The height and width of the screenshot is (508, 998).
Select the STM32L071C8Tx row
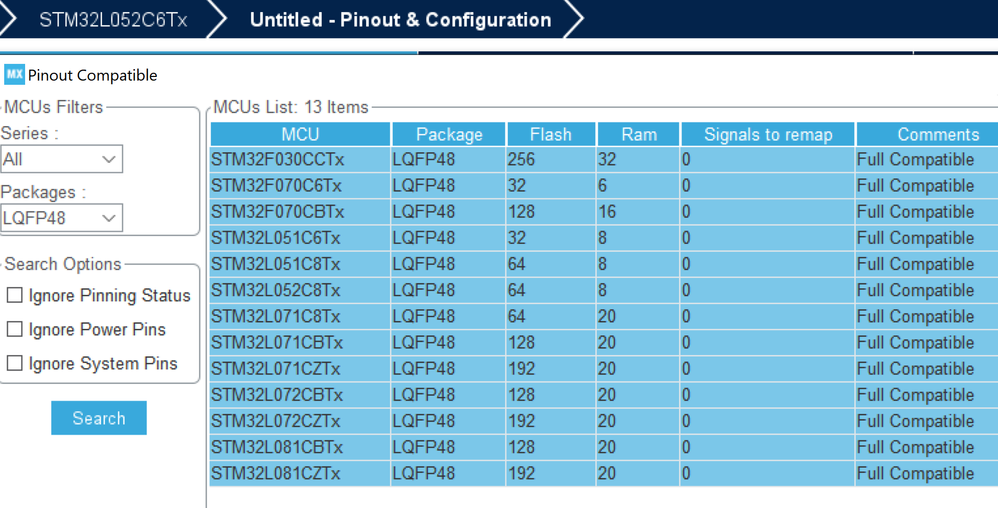pos(604,316)
